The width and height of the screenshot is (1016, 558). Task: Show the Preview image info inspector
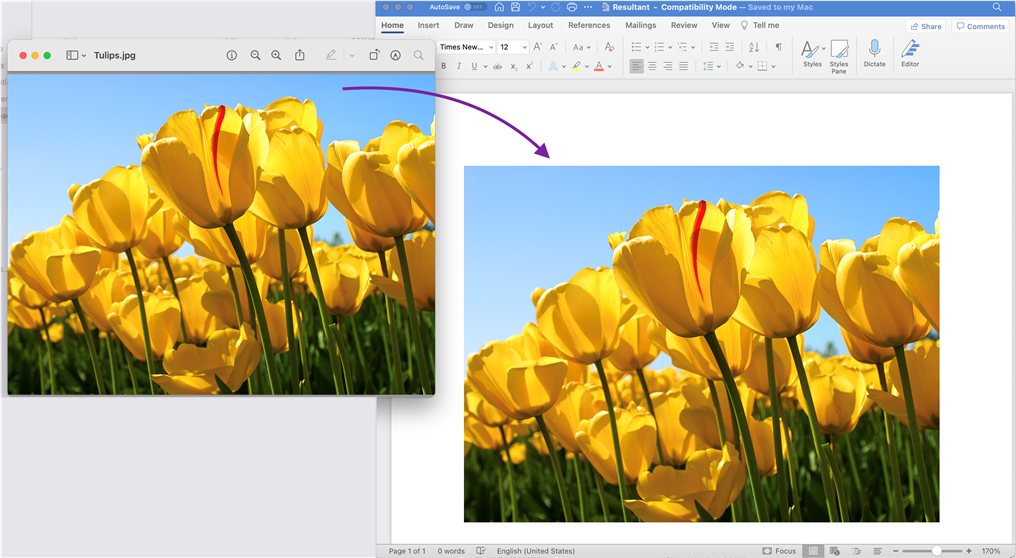232,56
